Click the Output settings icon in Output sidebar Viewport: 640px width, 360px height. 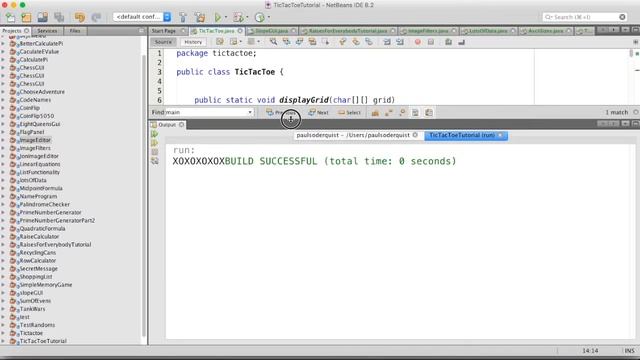[154, 161]
